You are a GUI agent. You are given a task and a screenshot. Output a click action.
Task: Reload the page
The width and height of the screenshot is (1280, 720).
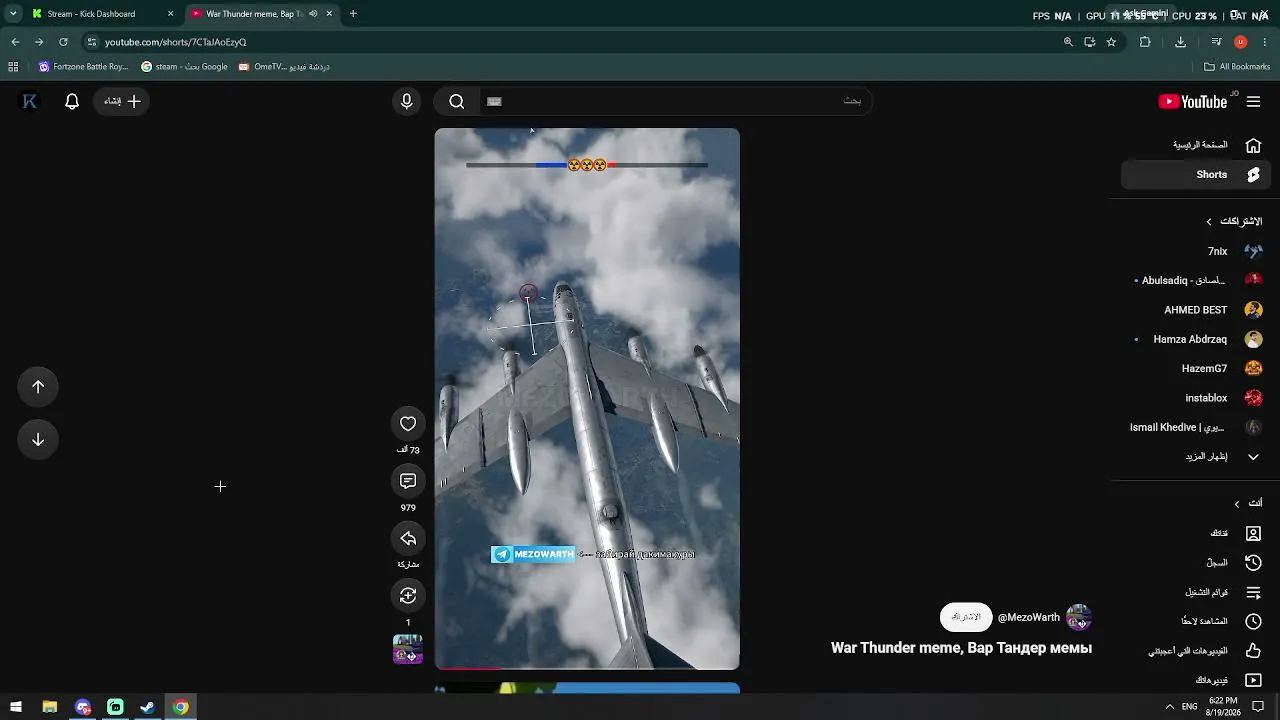[63, 42]
